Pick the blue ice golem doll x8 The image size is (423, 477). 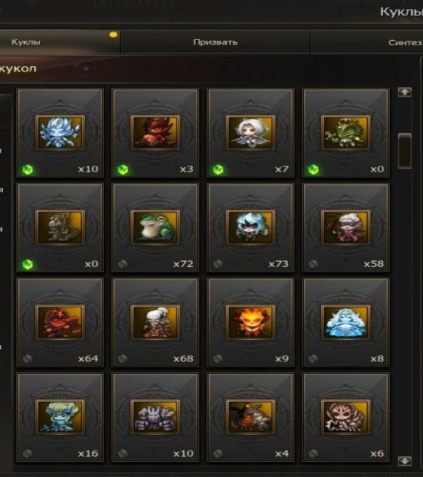point(346,322)
